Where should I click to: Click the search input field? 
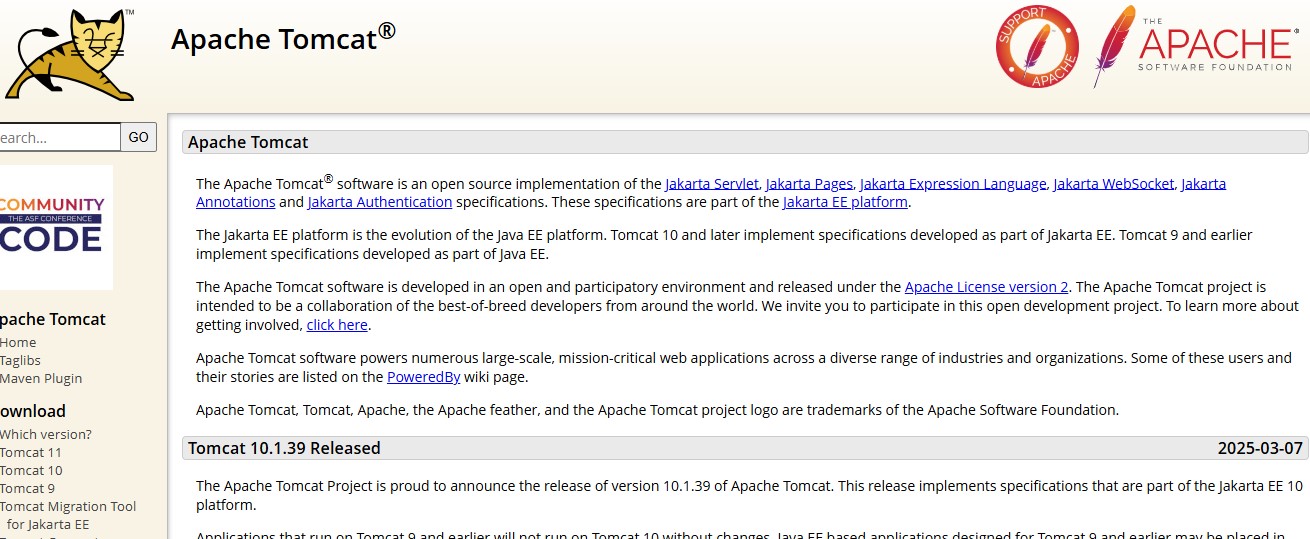click(59, 137)
